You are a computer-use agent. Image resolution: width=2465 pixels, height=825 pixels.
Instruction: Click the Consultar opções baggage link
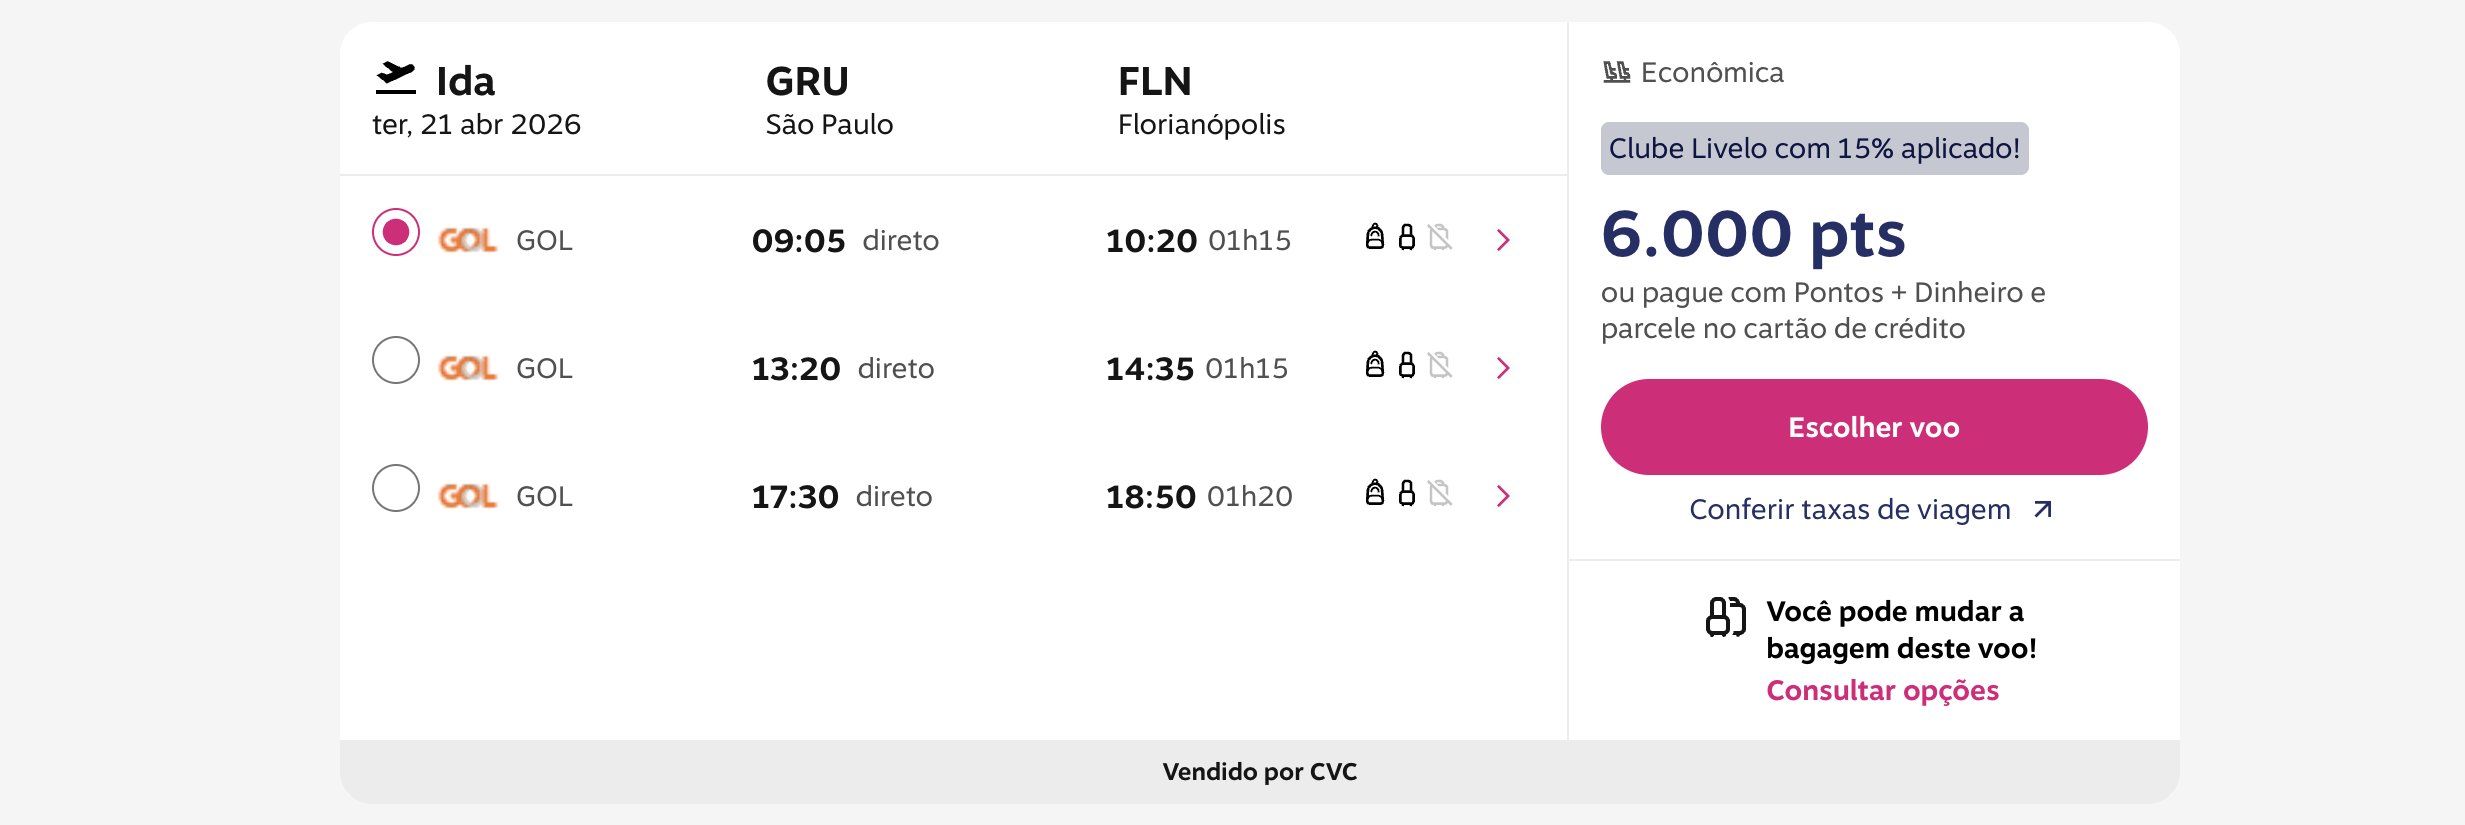(x=1882, y=691)
